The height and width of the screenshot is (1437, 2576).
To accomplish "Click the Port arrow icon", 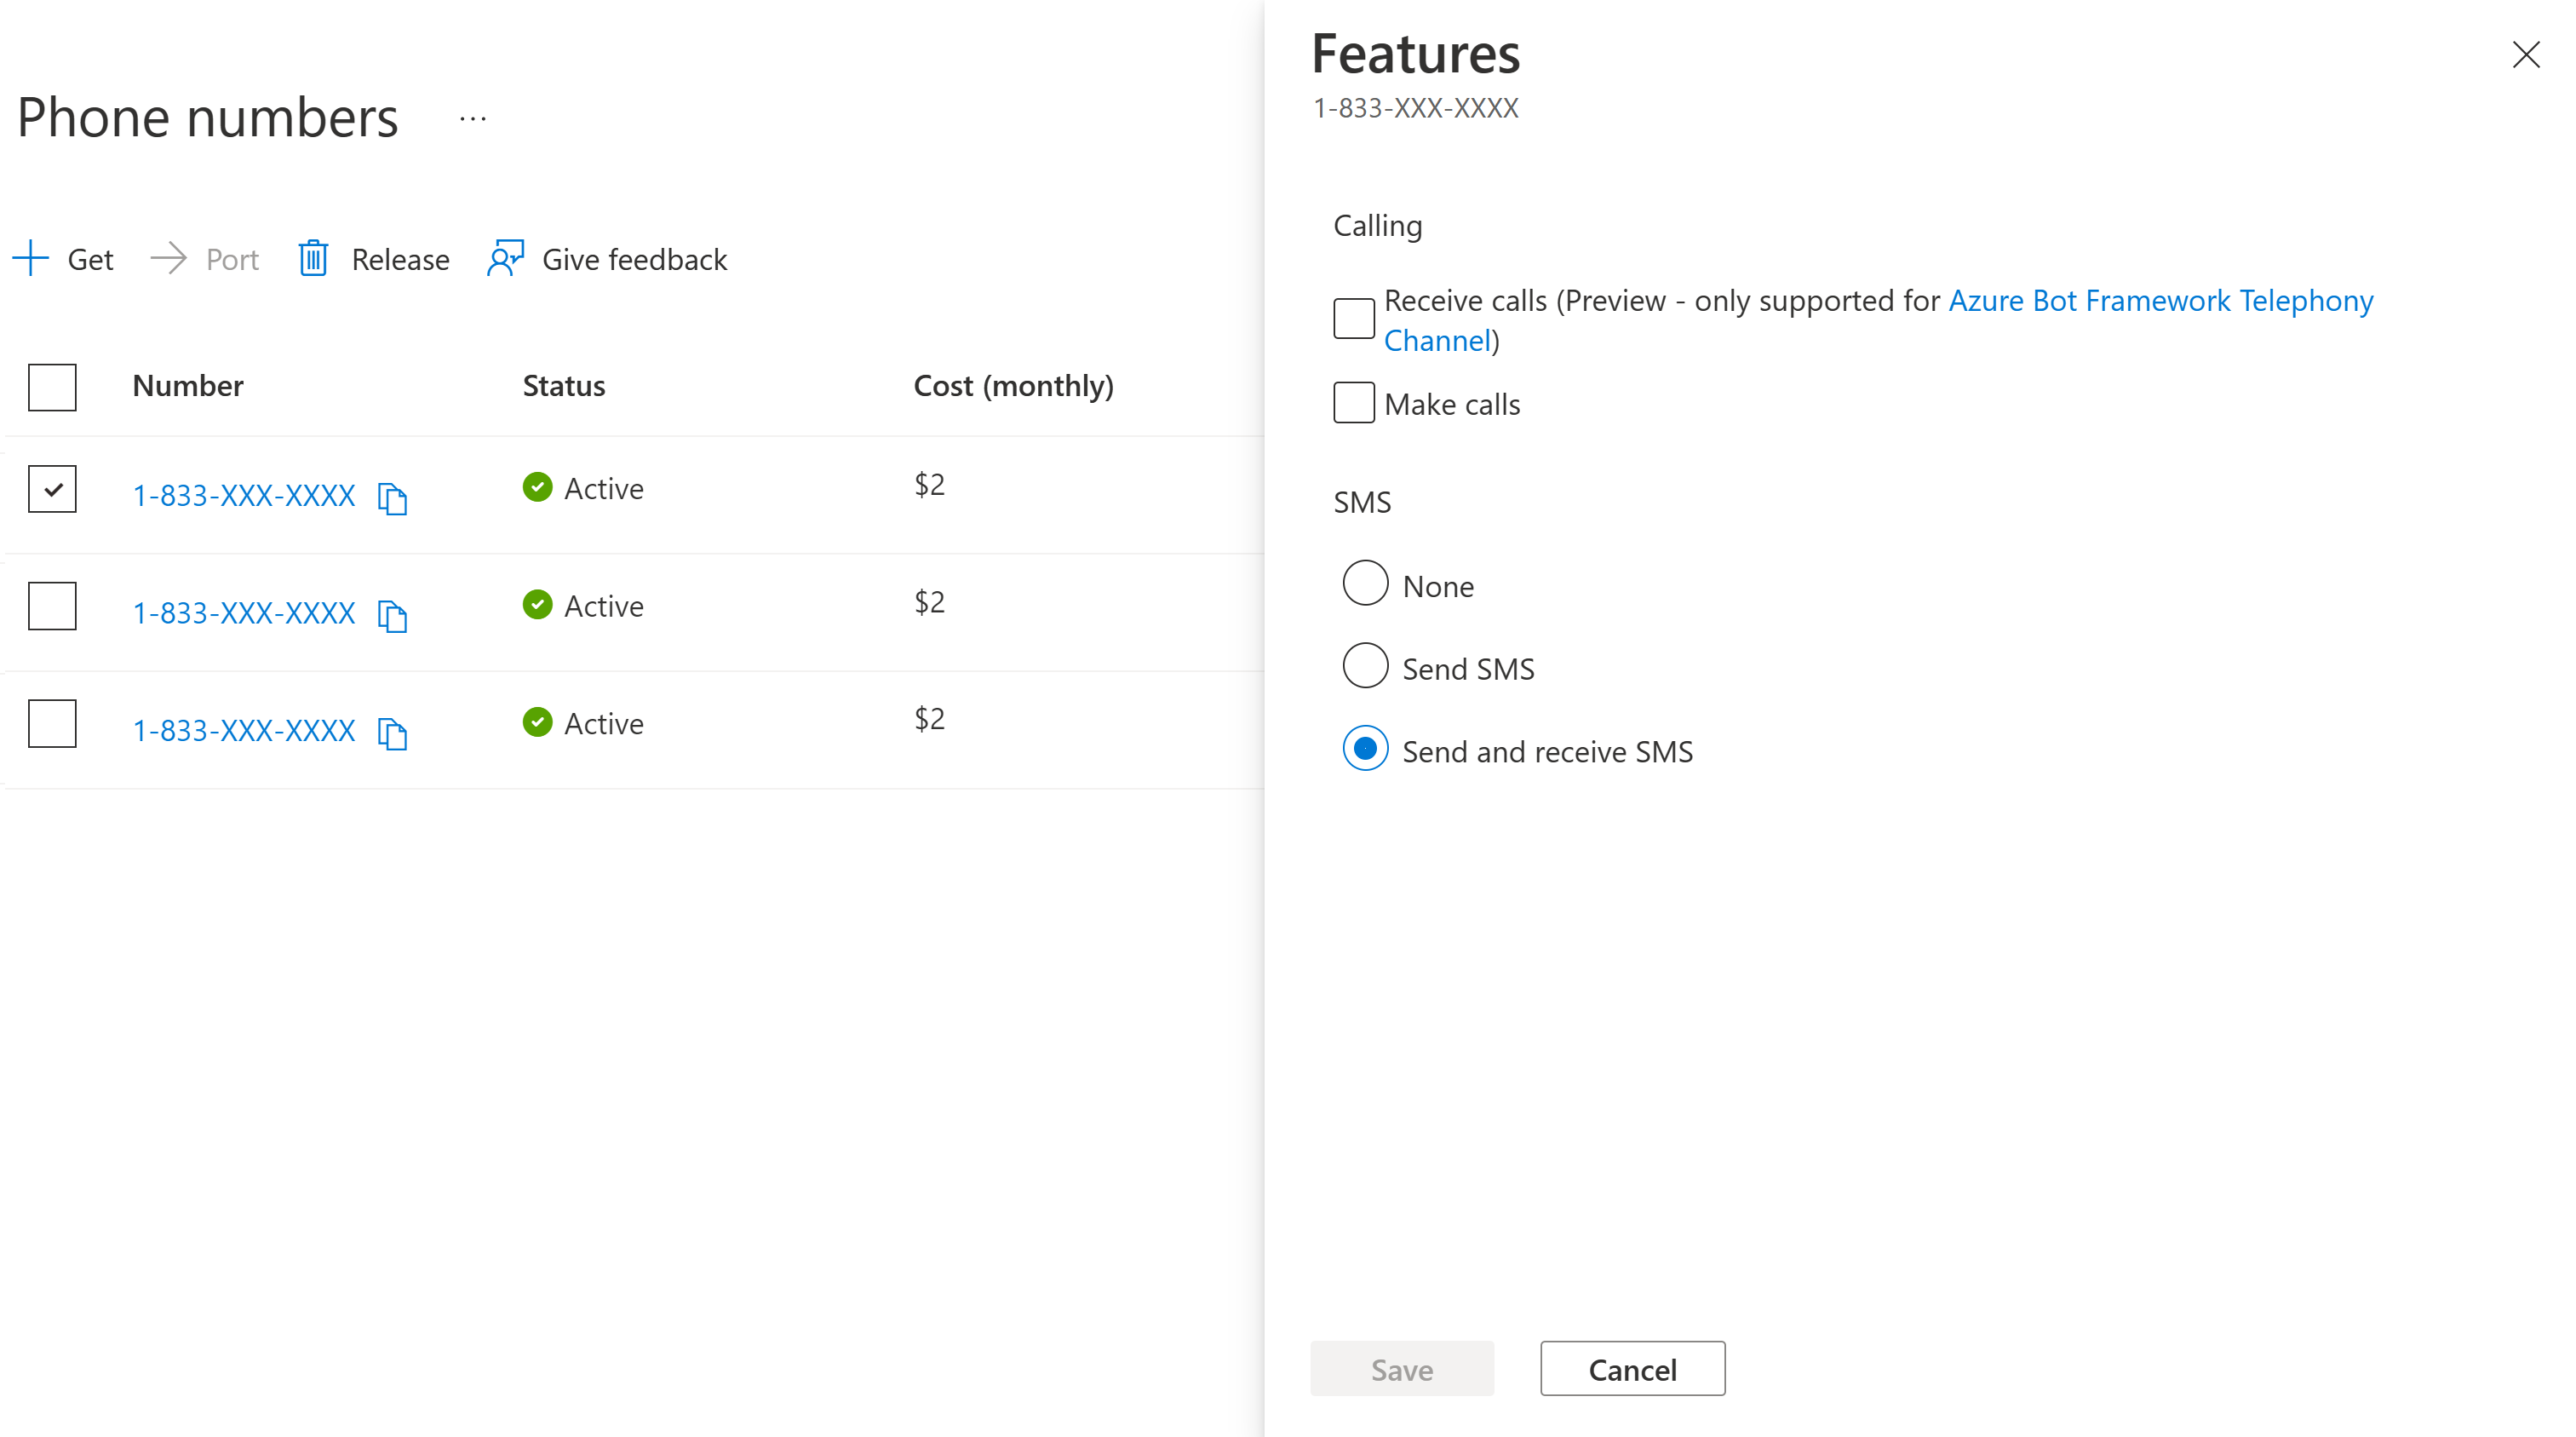I will (168, 258).
